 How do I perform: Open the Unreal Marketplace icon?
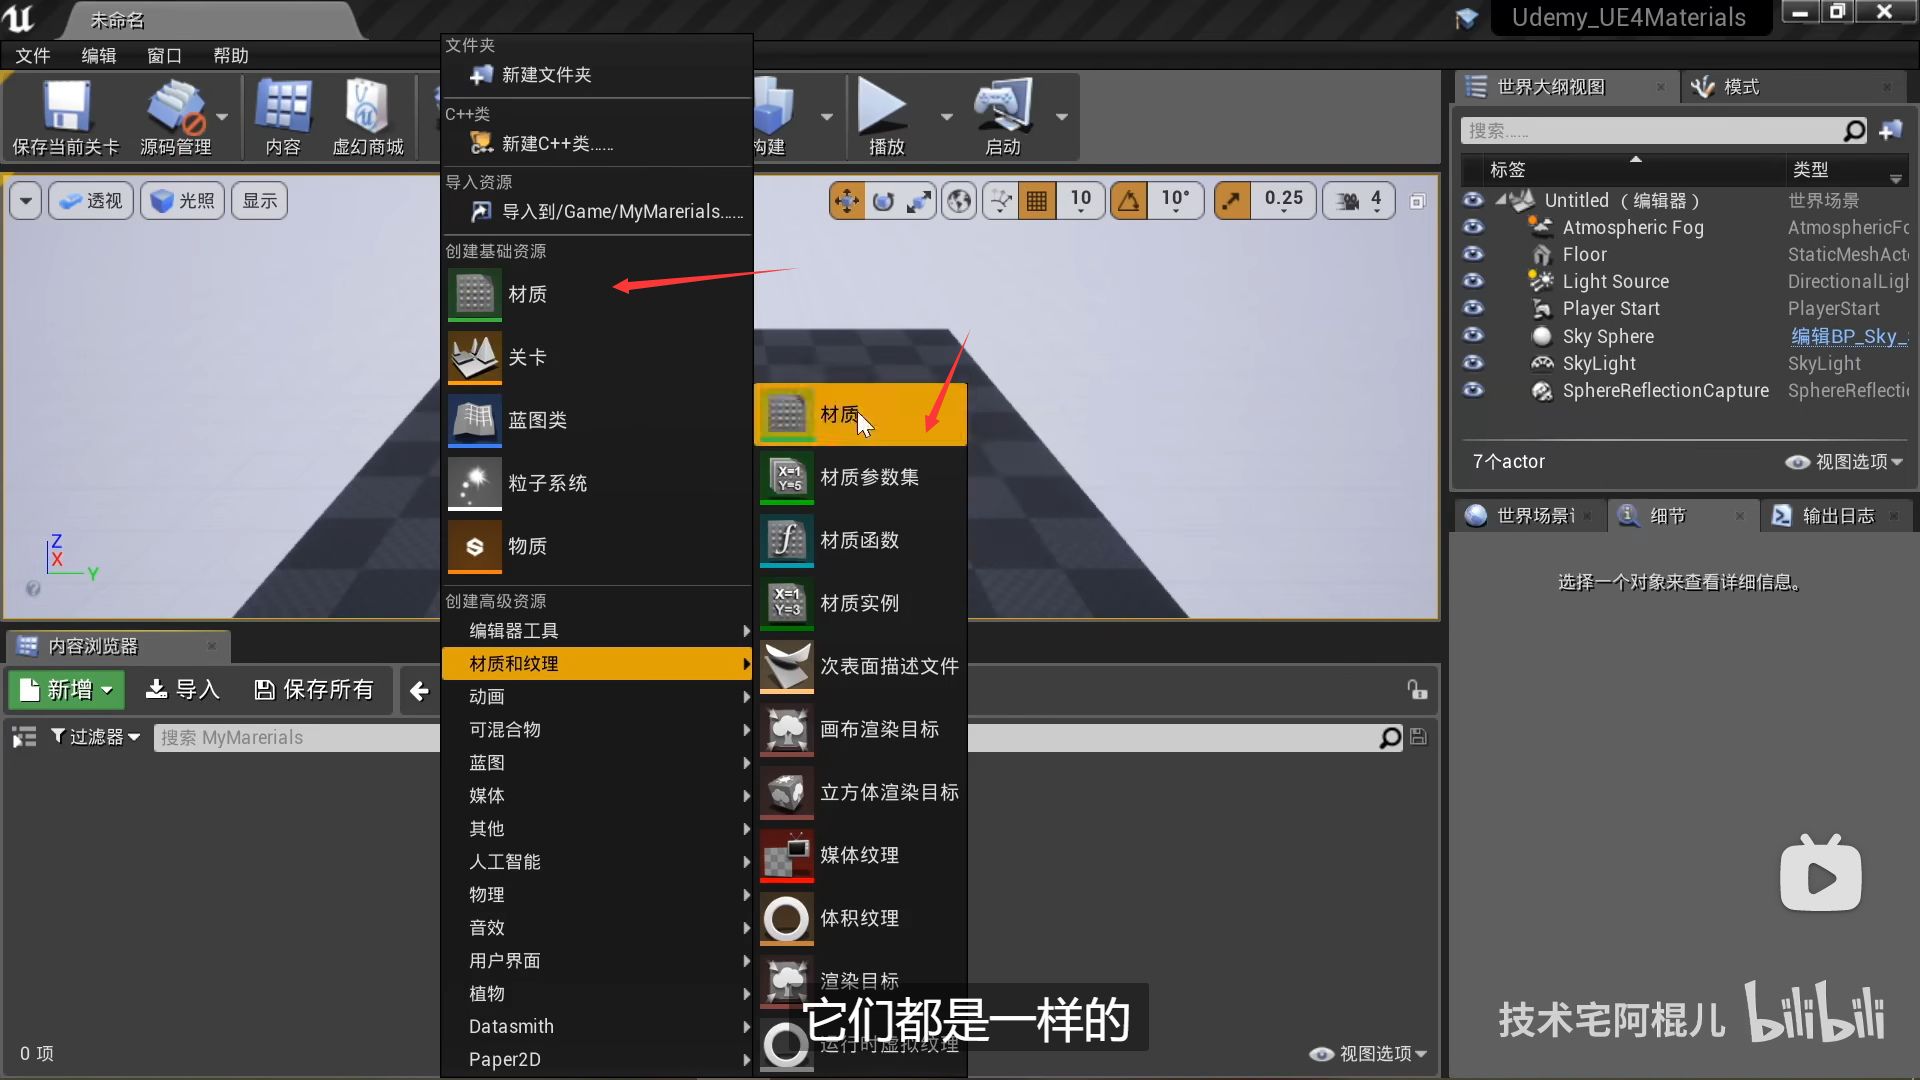pyautogui.click(x=367, y=106)
